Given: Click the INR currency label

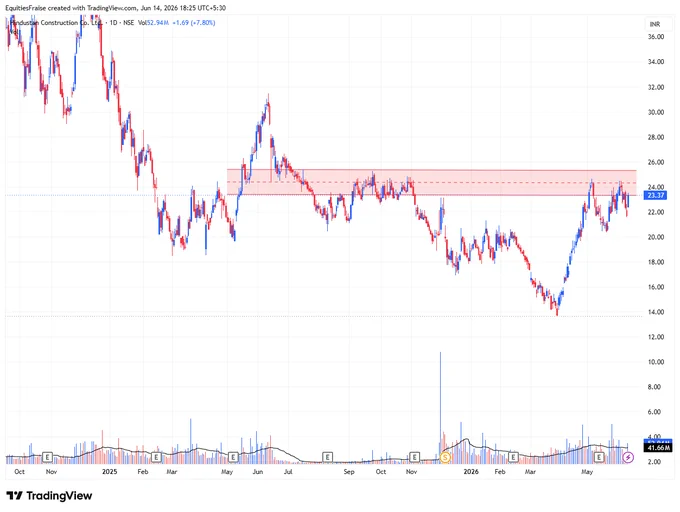Looking at the screenshot, I should click(x=654, y=24).
